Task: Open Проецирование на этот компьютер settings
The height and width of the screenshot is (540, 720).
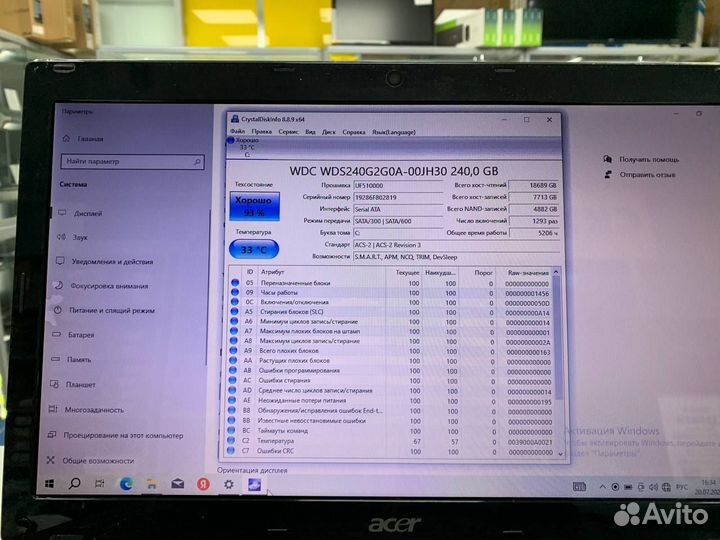Action: (x=115, y=435)
